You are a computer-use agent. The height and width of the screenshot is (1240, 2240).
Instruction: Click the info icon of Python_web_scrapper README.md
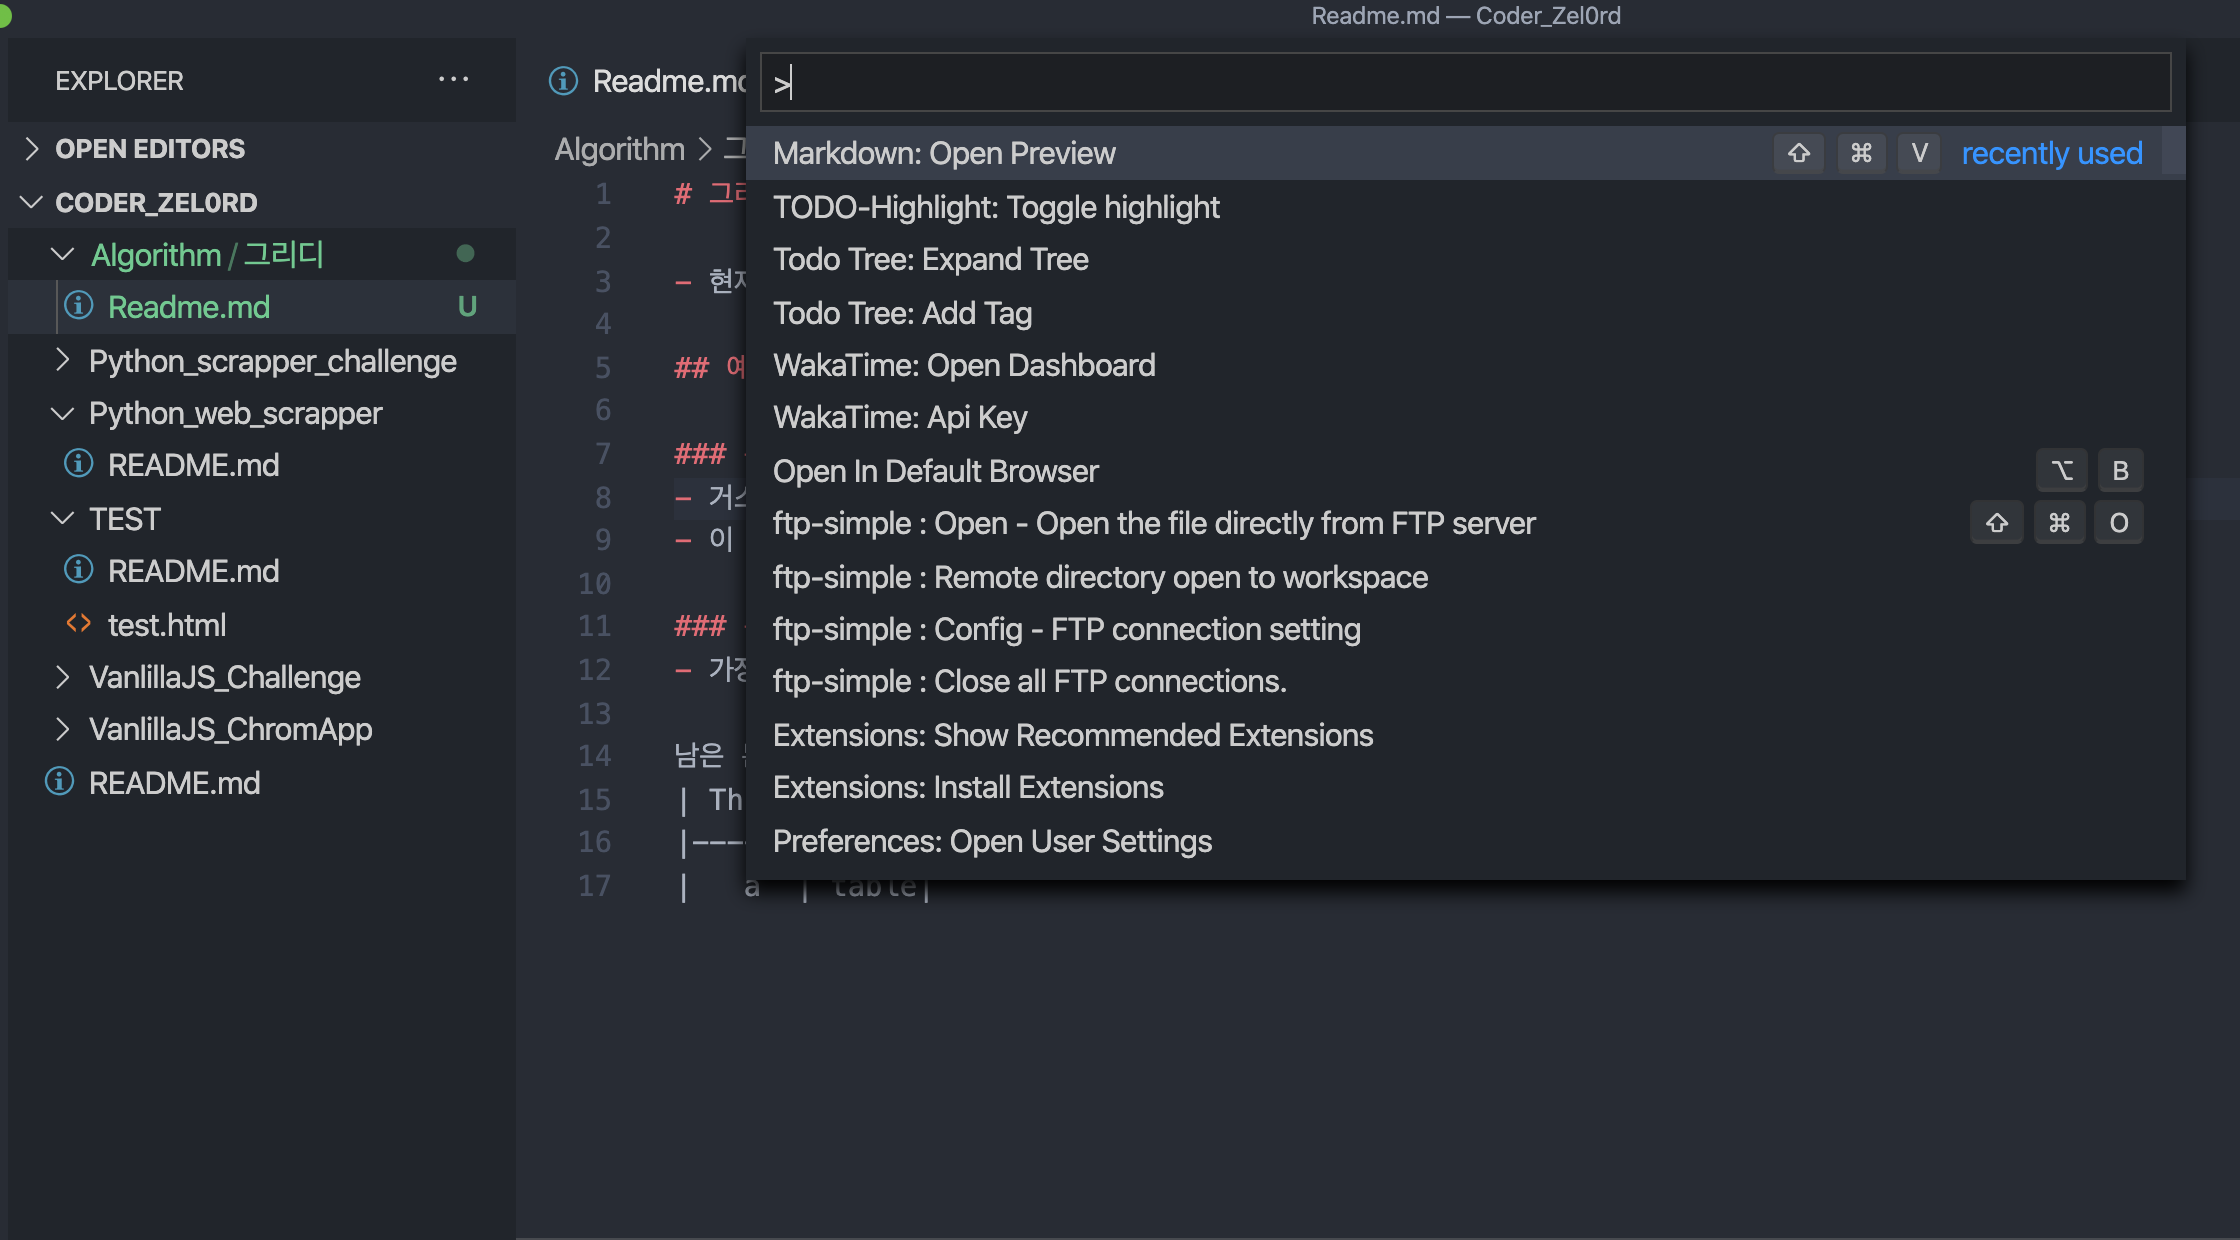[78, 465]
